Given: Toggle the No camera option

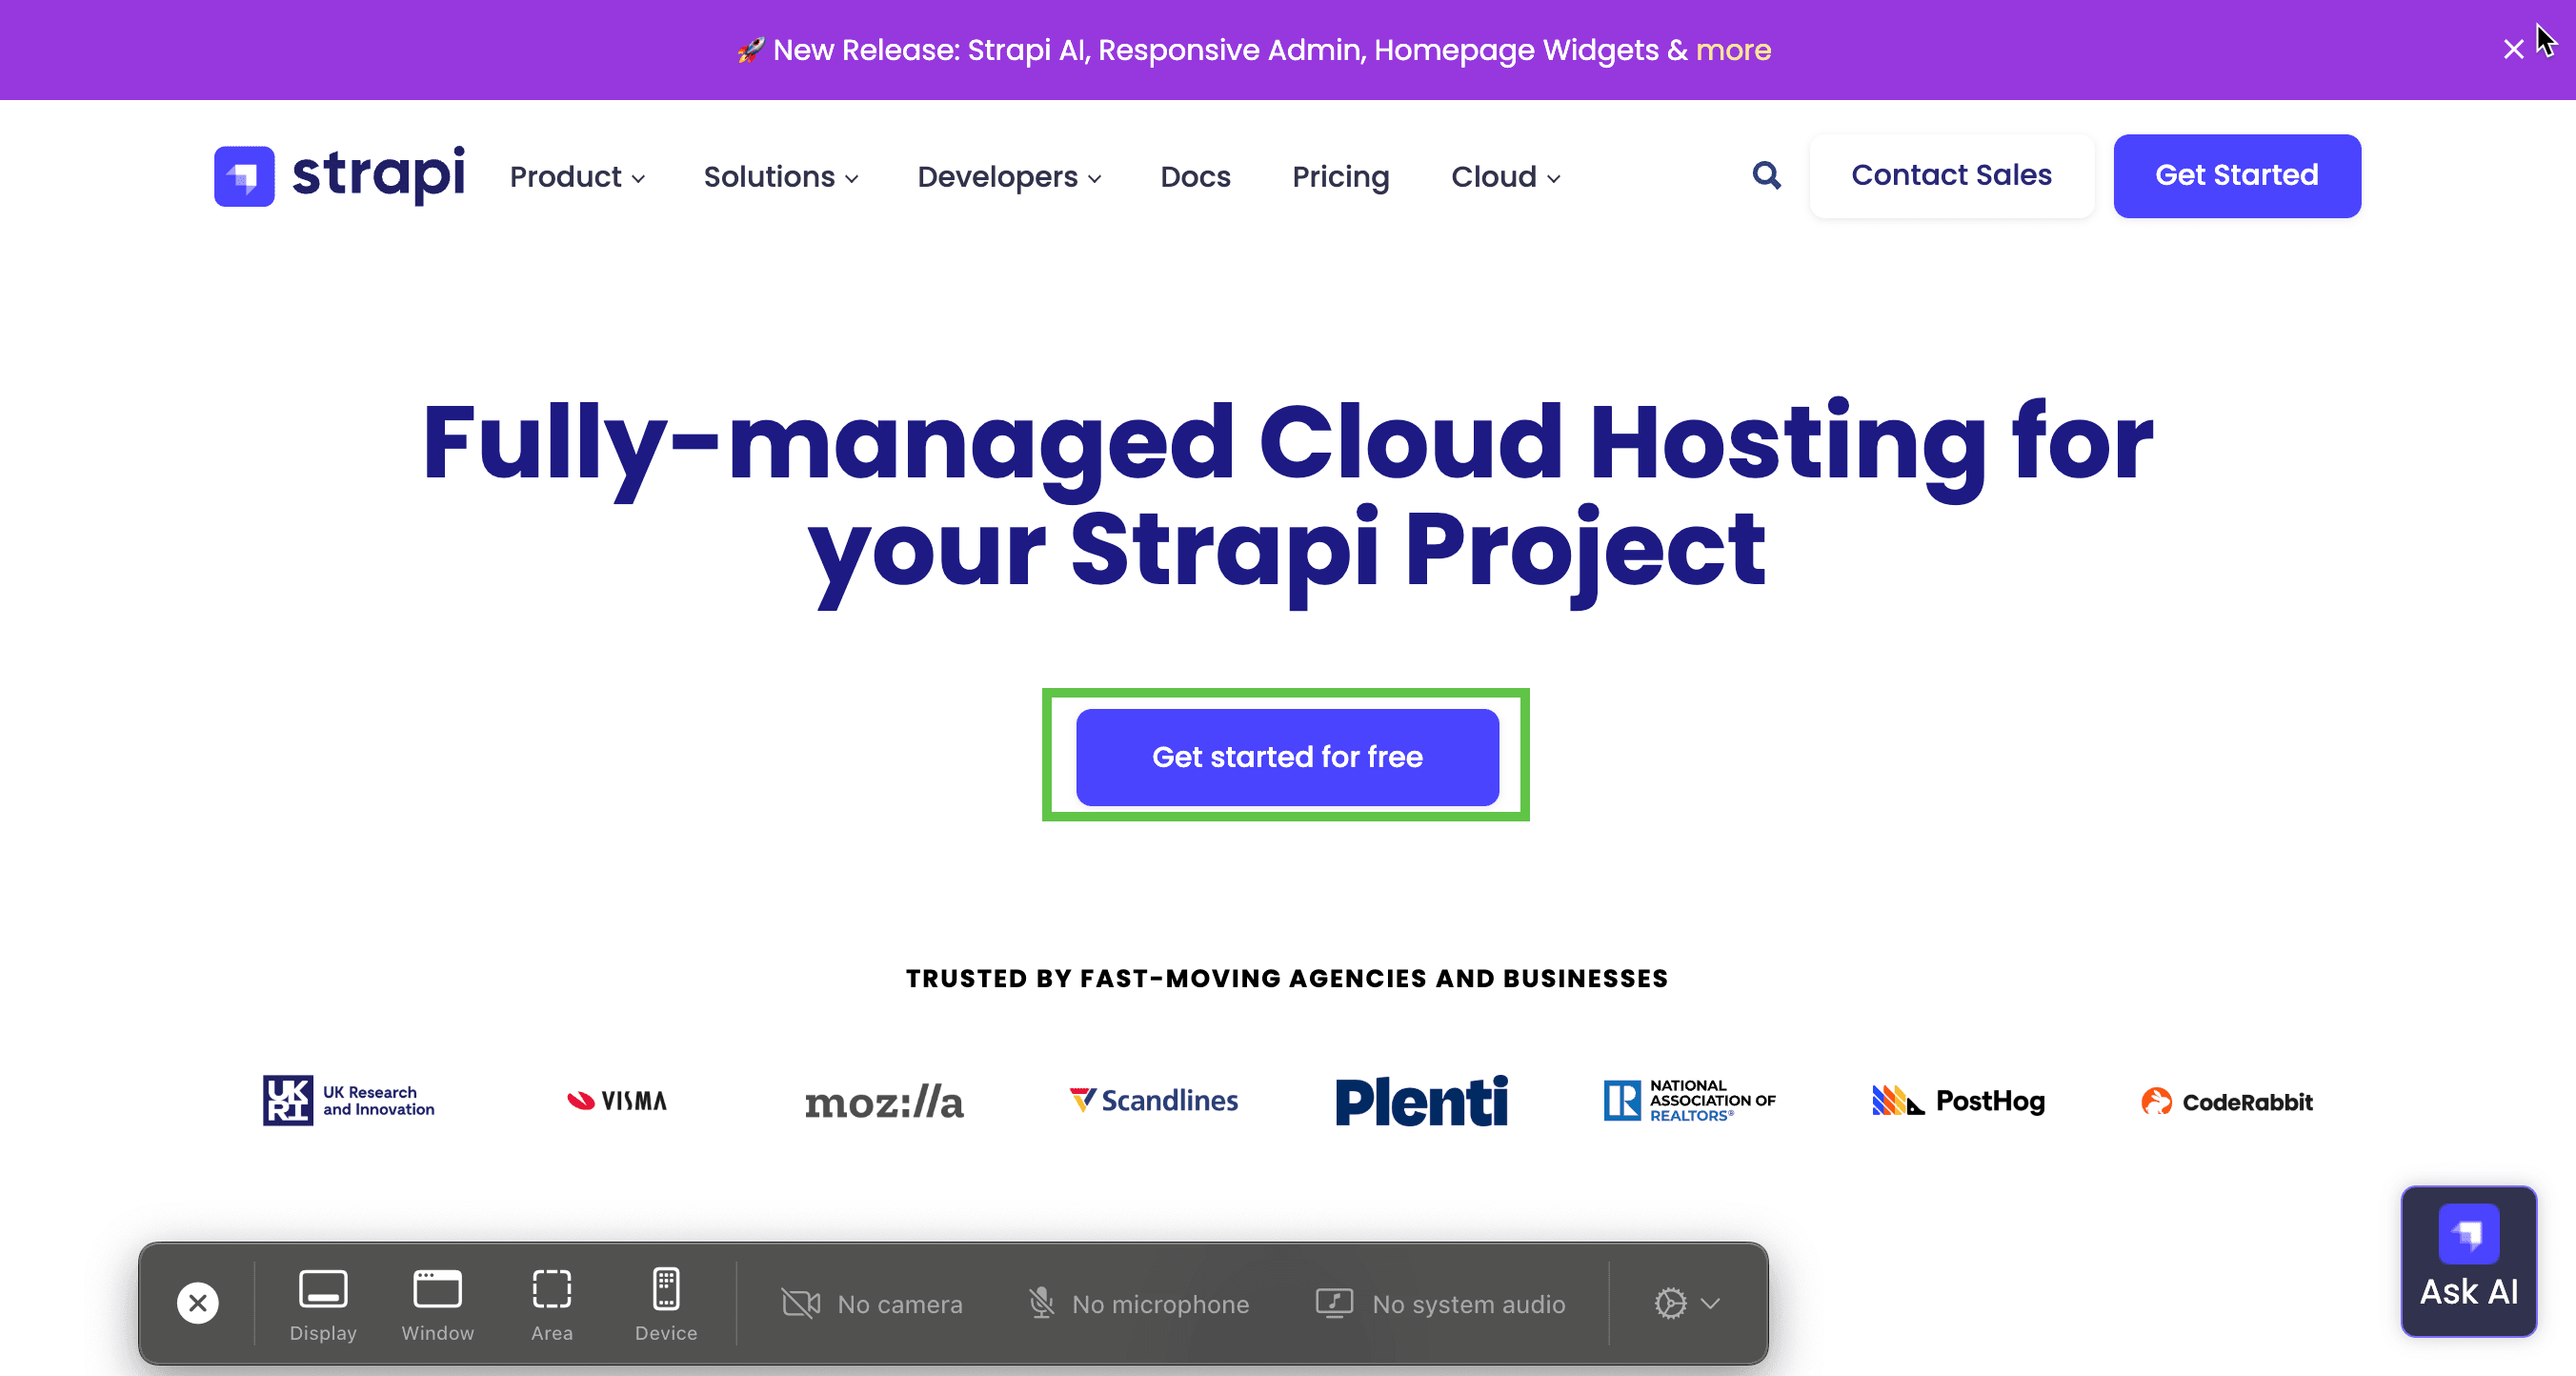Looking at the screenshot, I should pyautogui.click(x=871, y=1304).
